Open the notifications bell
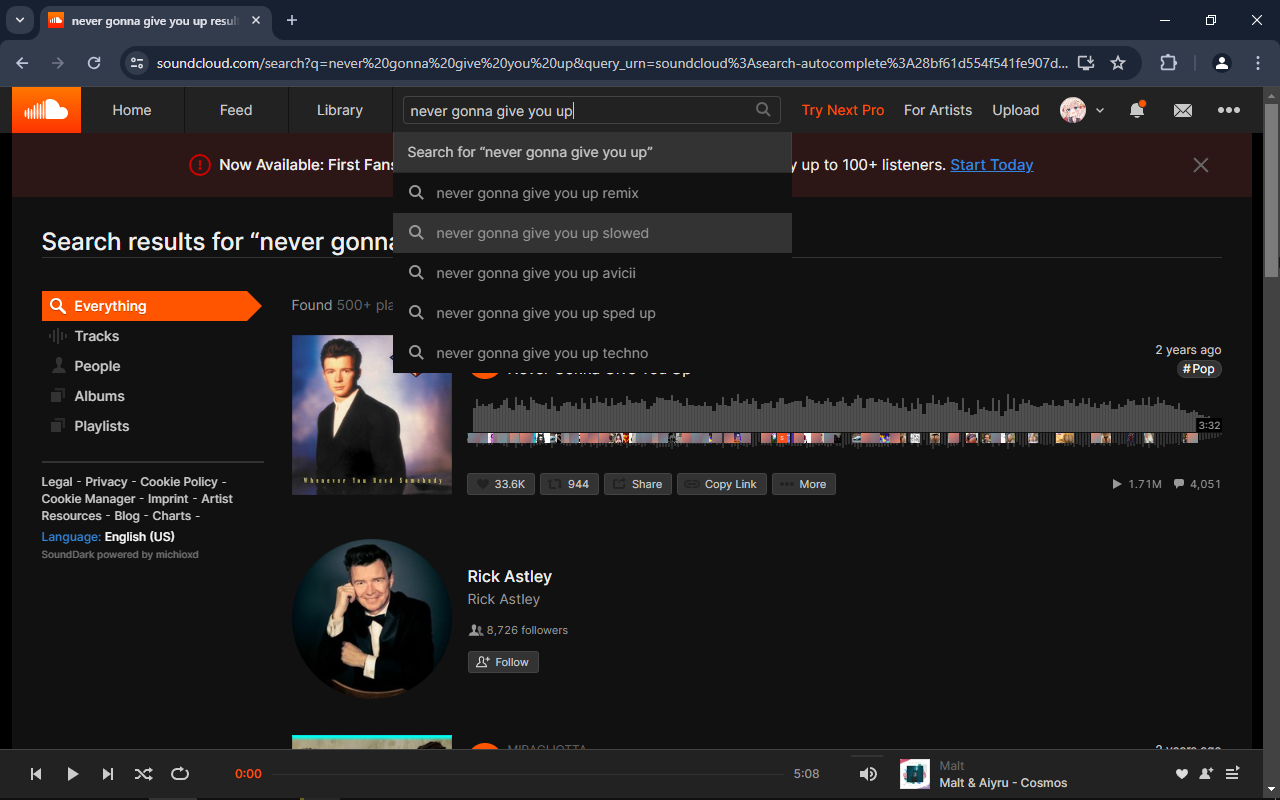Image resolution: width=1280 pixels, height=800 pixels. pyautogui.click(x=1137, y=110)
